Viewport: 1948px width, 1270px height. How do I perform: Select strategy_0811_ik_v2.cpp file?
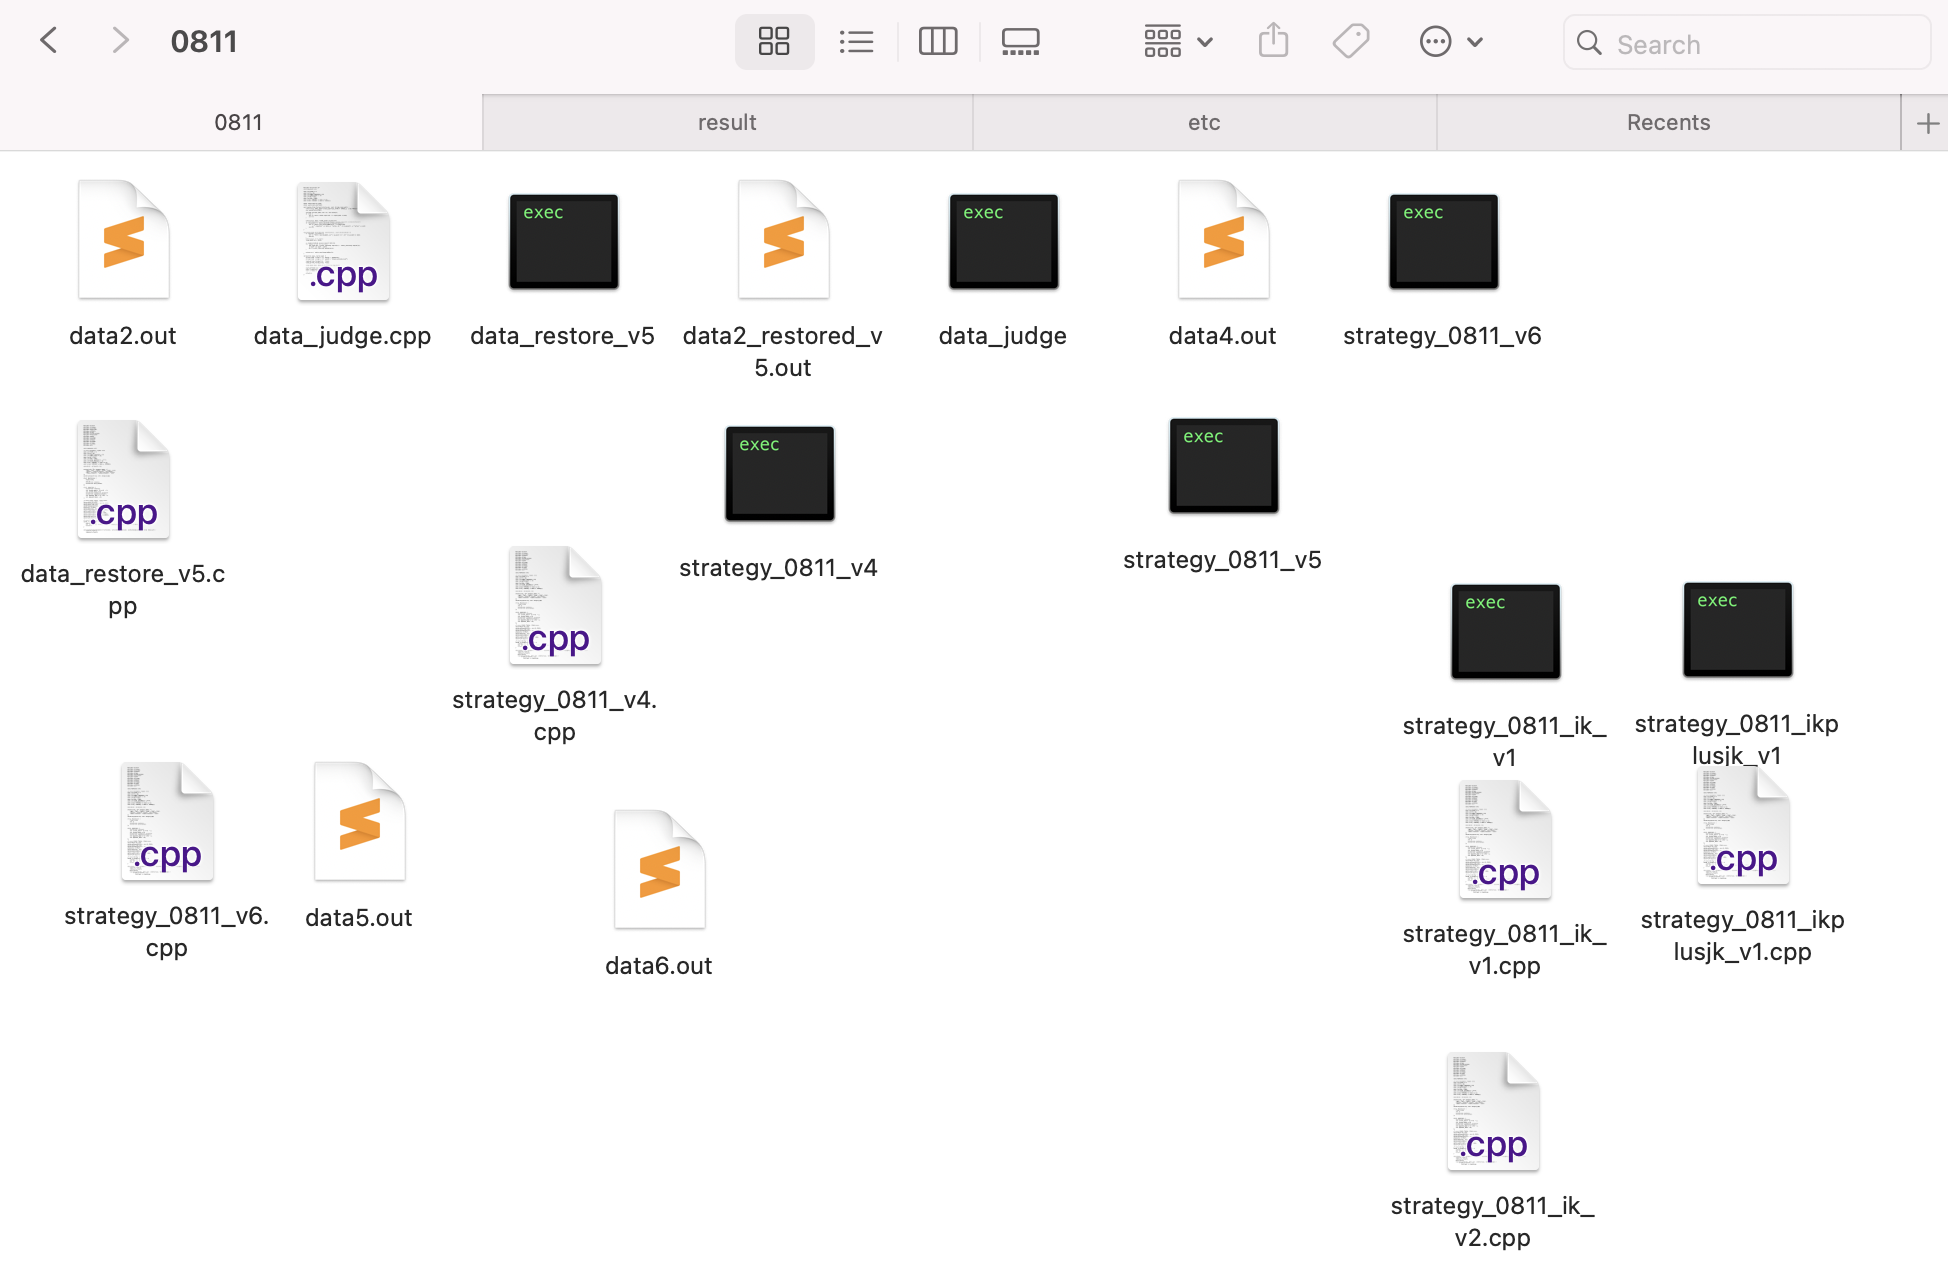pyautogui.click(x=1492, y=1112)
